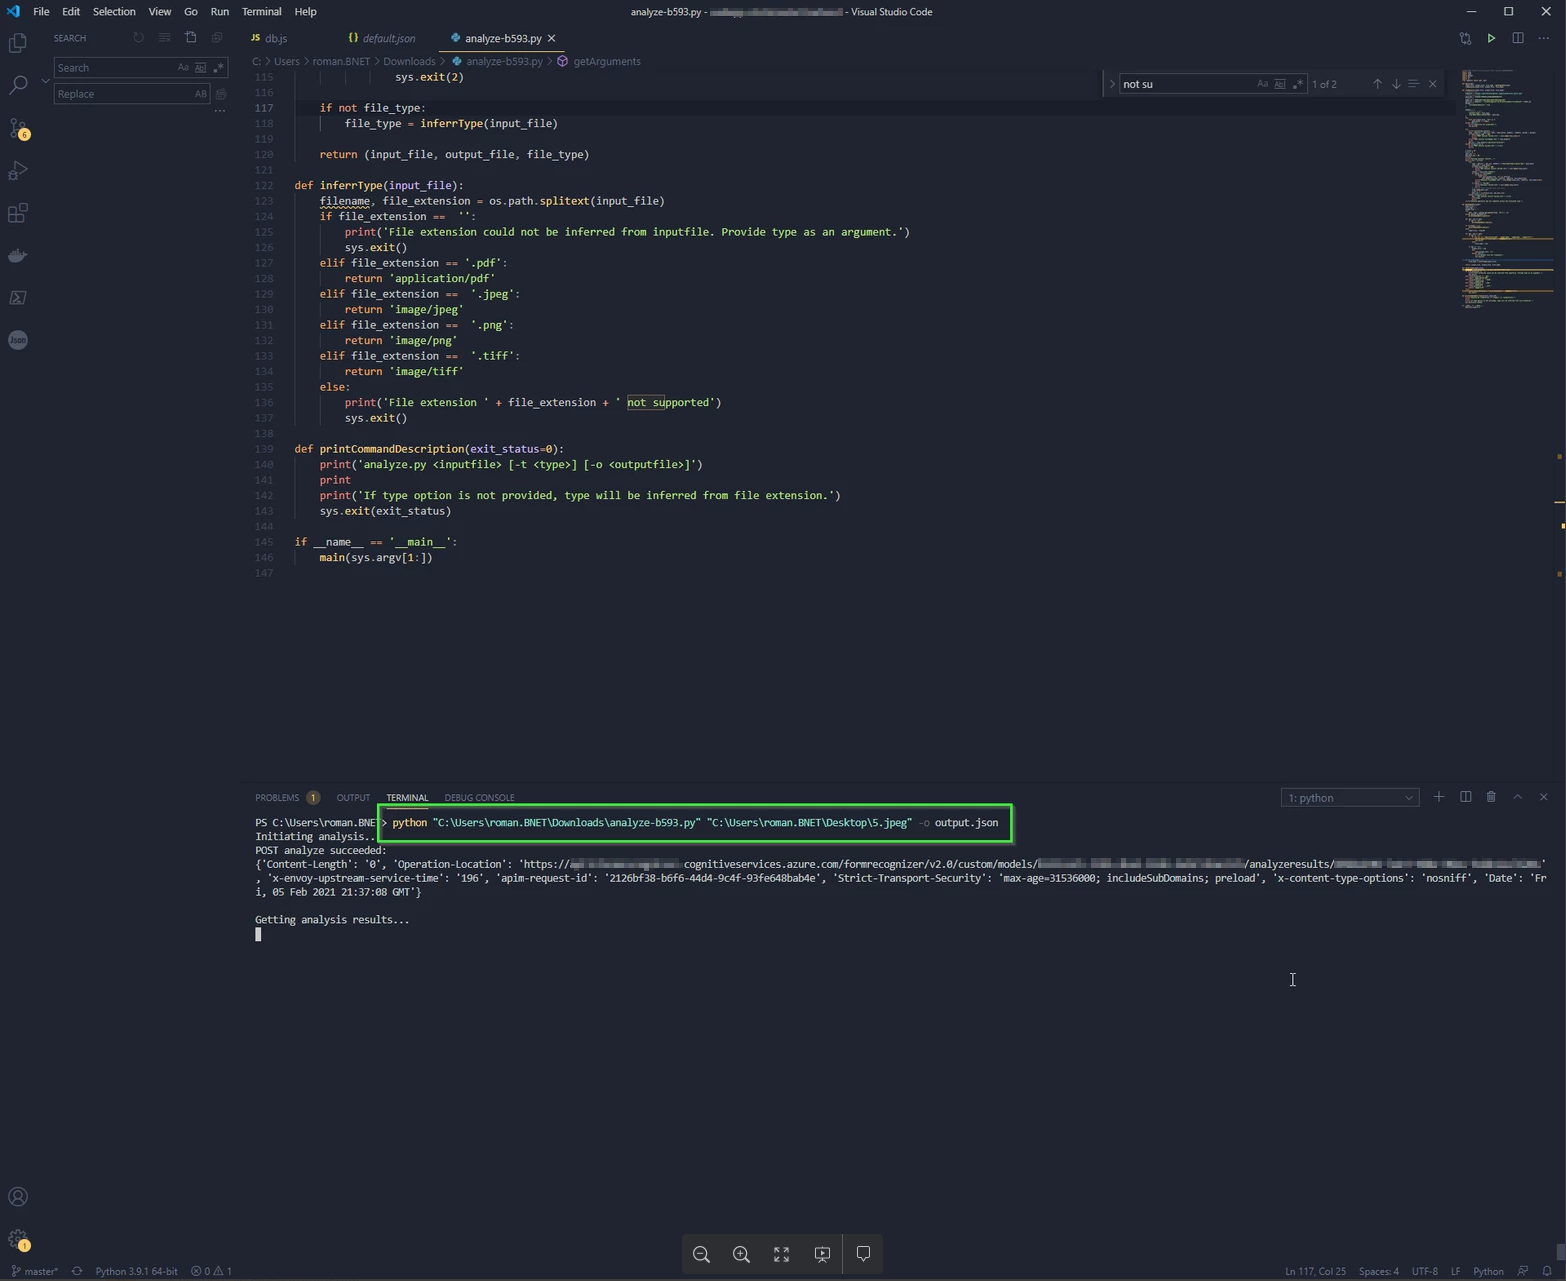Click the Downloads breadcrumb
Image resolution: width=1566 pixels, height=1281 pixels.
[409, 62]
